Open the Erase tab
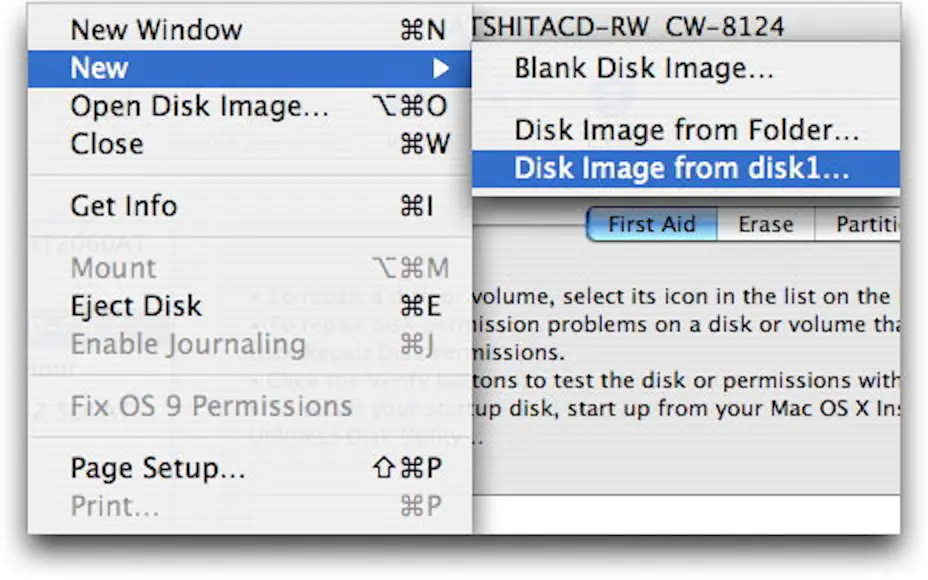This screenshot has width=928, height=580. 765,224
